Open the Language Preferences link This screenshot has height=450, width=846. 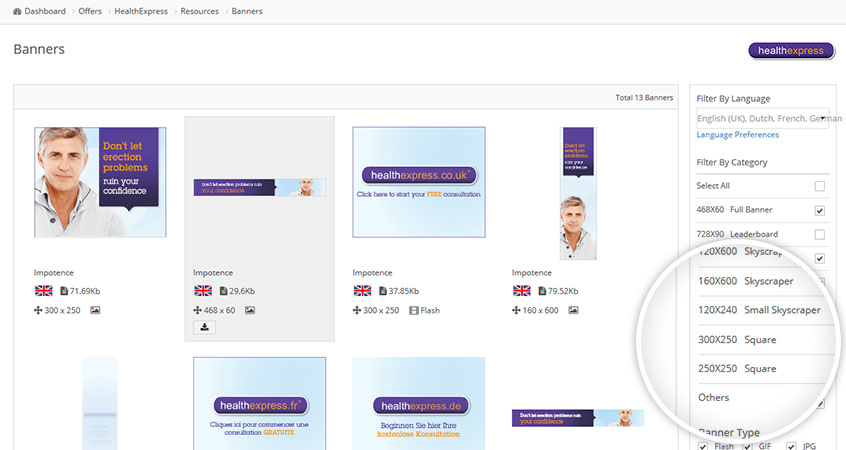point(737,134)
